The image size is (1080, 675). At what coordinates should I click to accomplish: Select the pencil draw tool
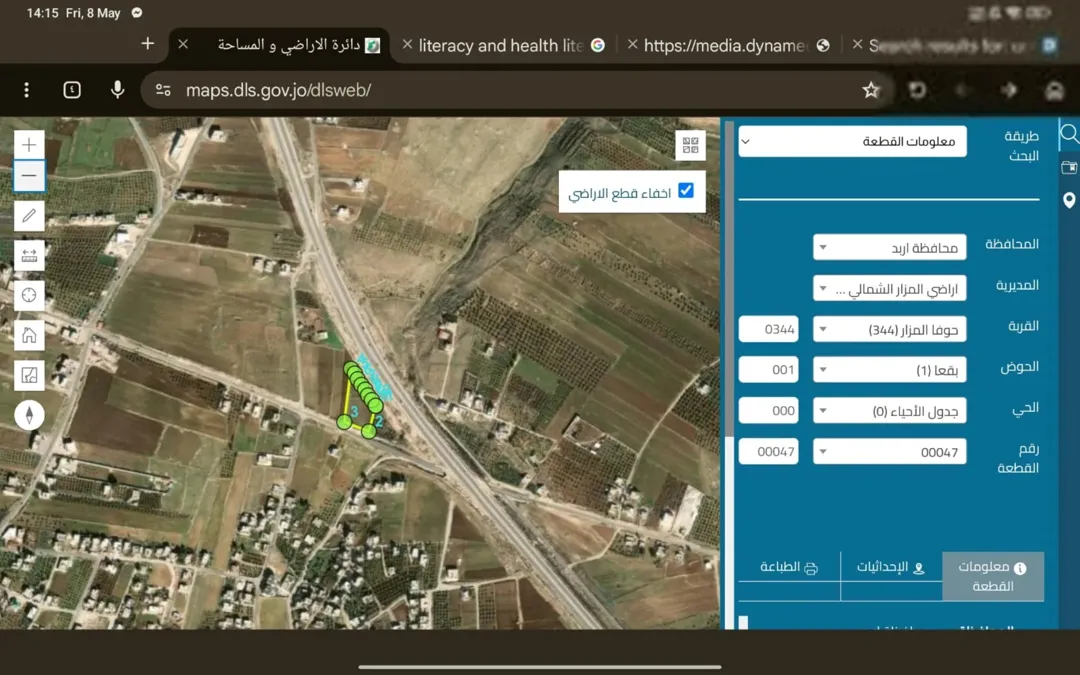(x=29, y=216)
